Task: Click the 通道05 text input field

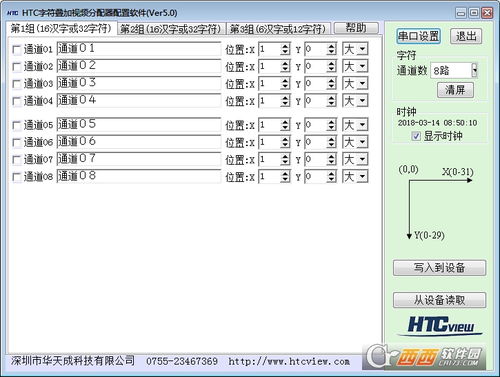Action: 139,125
